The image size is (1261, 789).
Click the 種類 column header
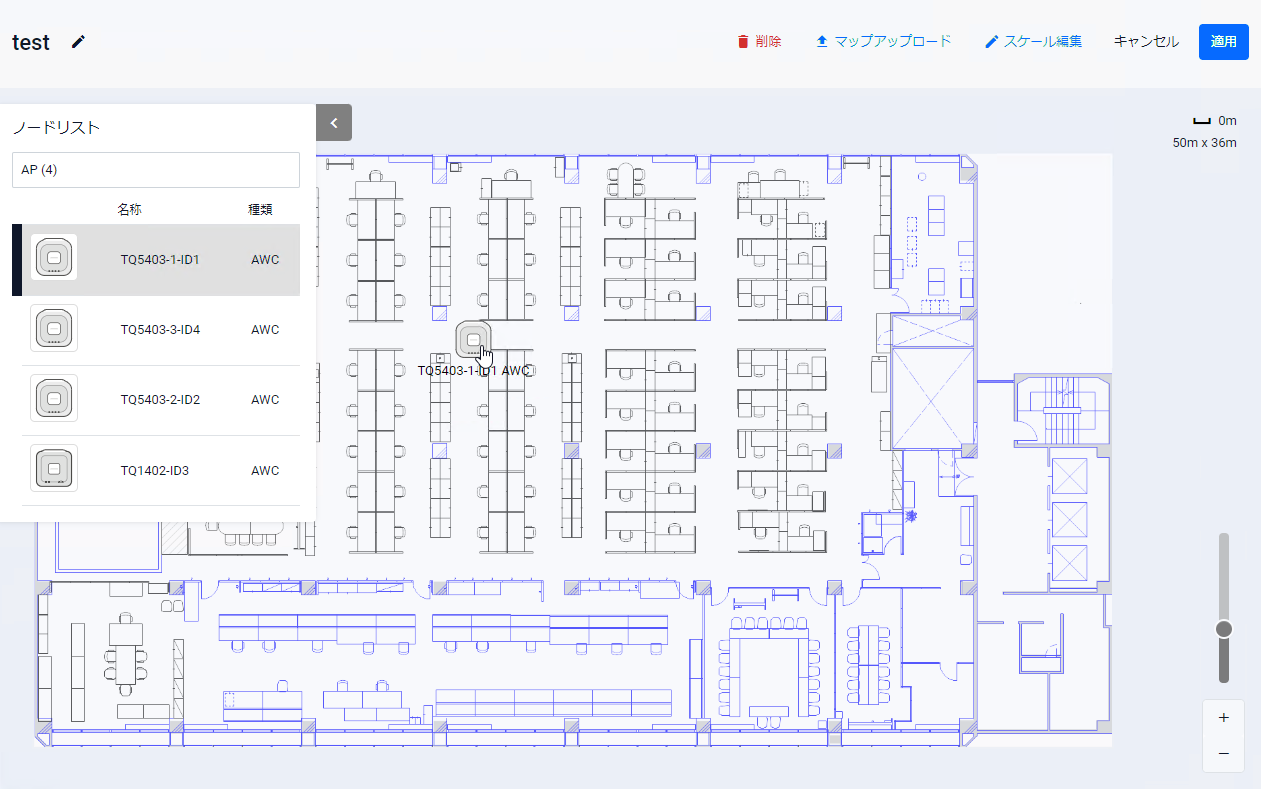(x=260, y=210)
